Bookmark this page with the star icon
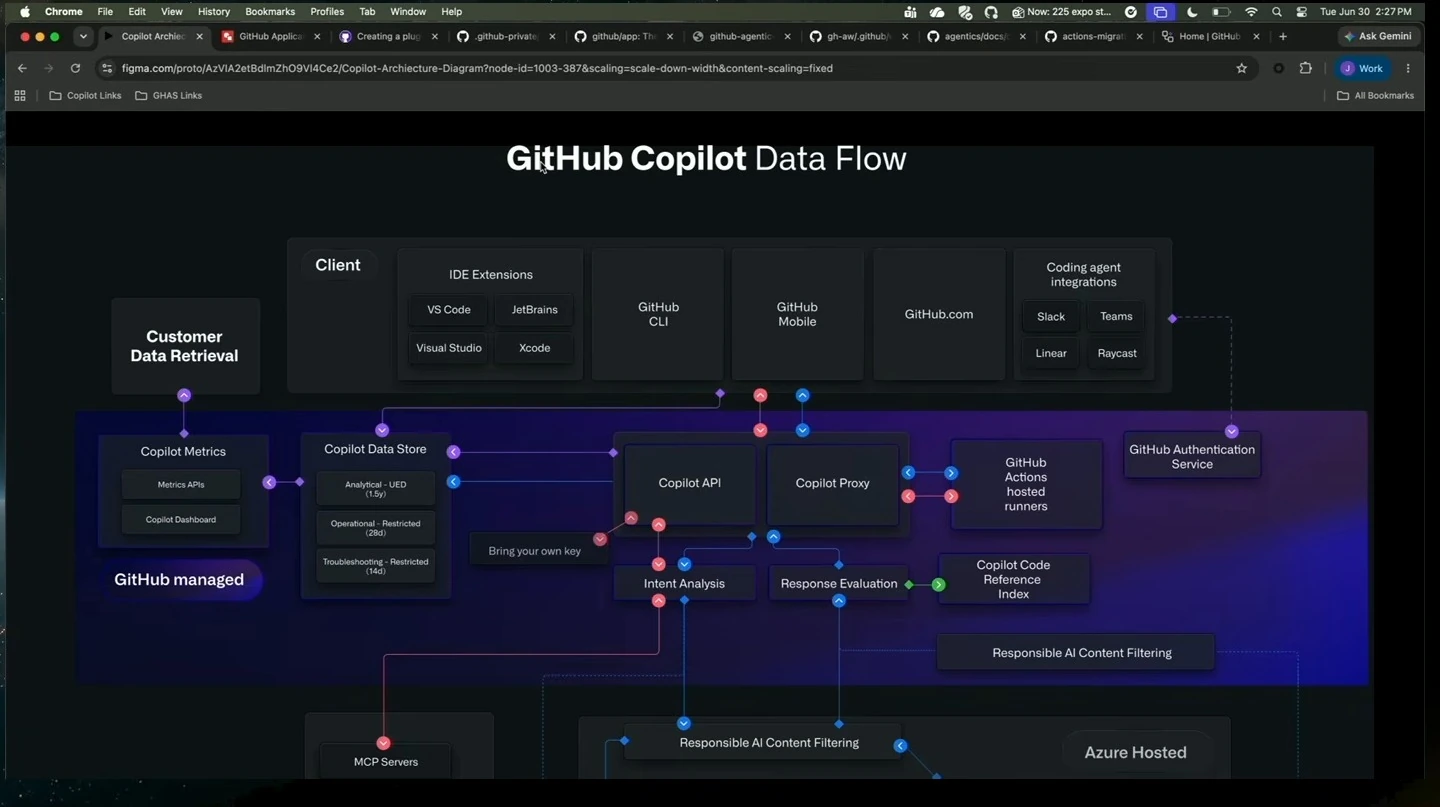 click(1242, 68)
